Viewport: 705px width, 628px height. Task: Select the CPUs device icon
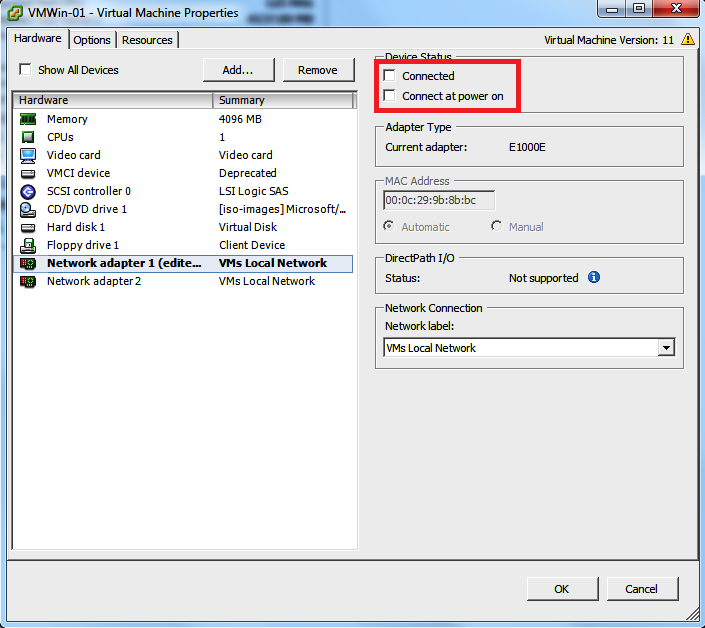[x=28, y=137]
